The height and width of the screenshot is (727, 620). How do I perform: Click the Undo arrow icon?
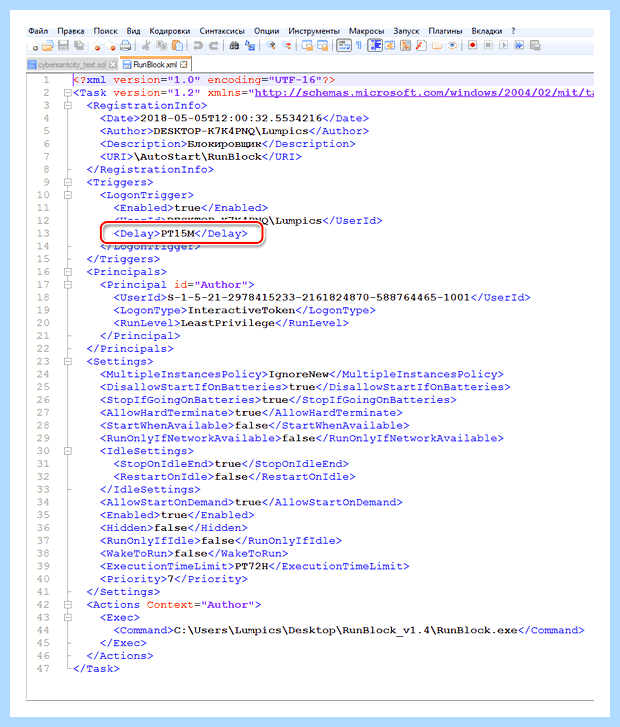pos(198,45)
